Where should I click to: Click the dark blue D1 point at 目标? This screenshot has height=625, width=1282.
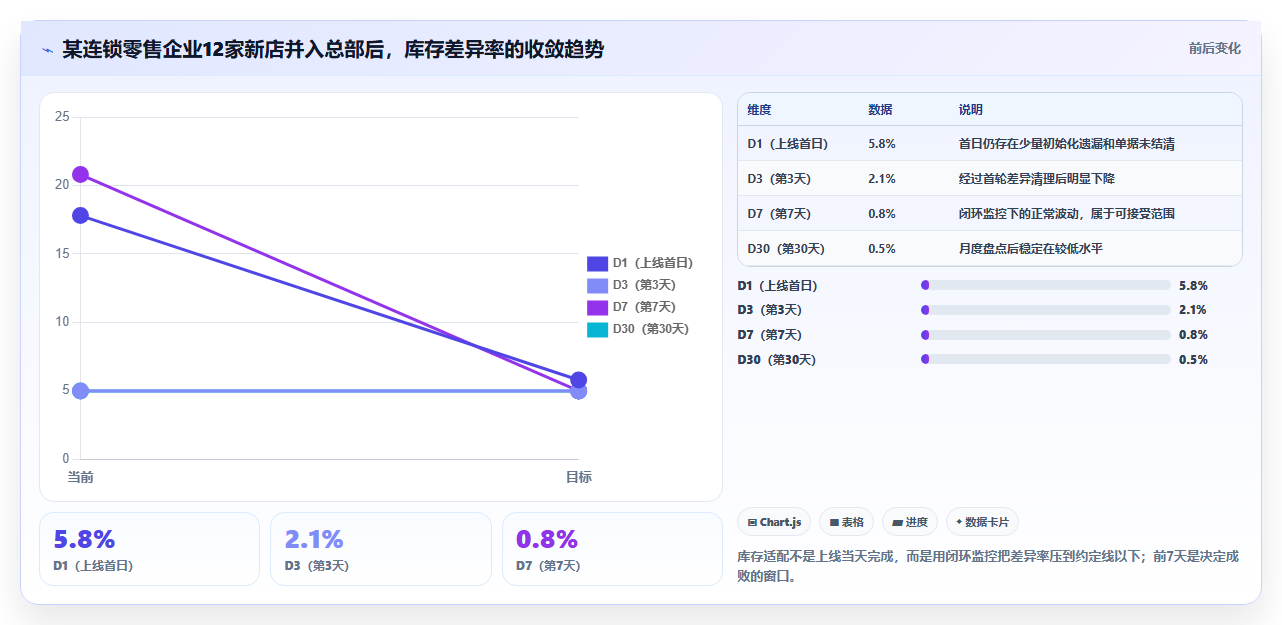(x=578, y=380)
